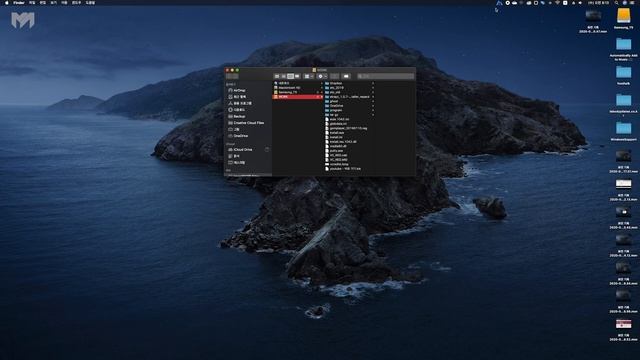The height and width of the screenshot is (360, 640).
Task: Expand chevron beside OneDrive folder in column
Action: (373, 106)
